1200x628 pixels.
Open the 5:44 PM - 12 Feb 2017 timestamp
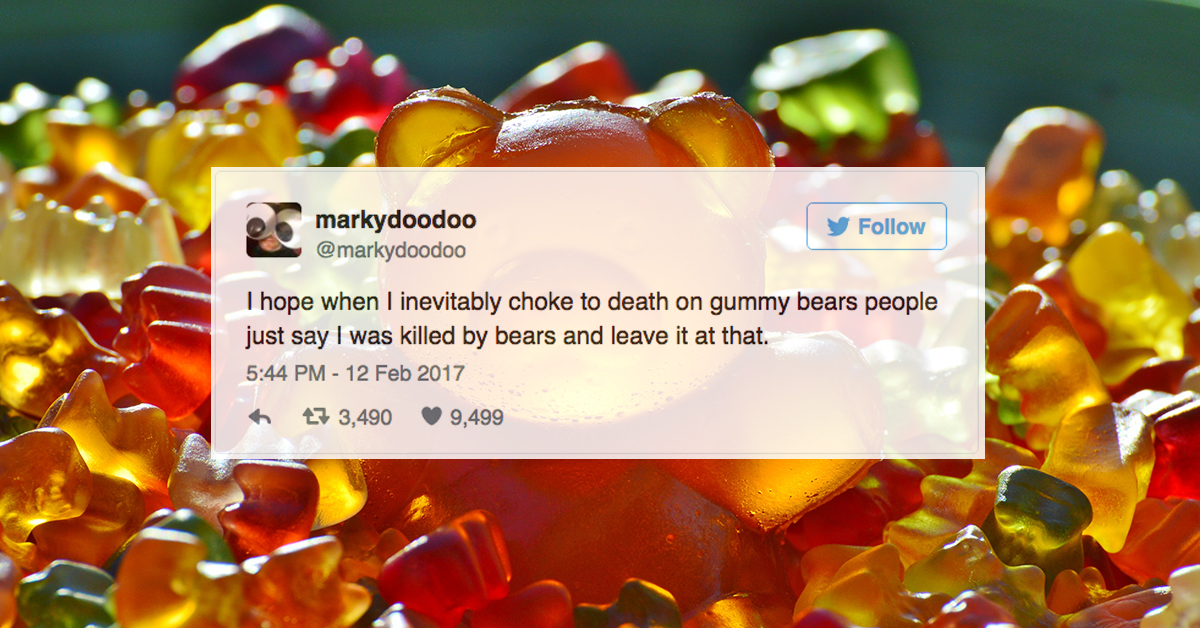click(x=355, y=373)
